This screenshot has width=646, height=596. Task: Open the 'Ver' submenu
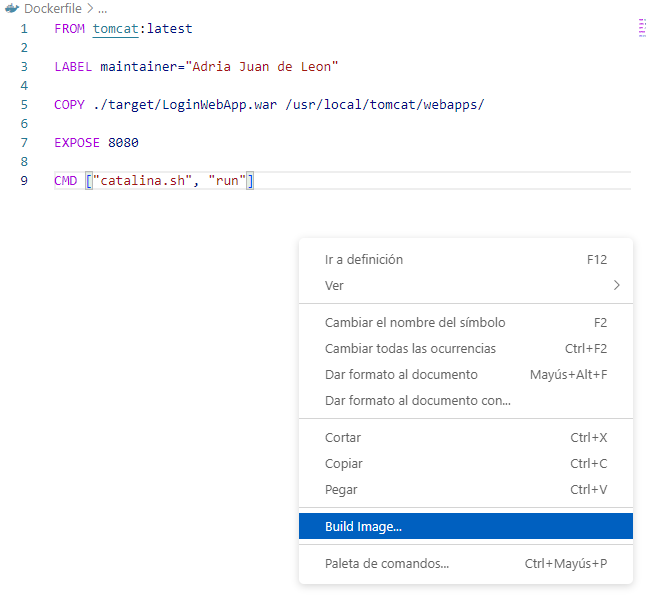(x=466, y=285)
